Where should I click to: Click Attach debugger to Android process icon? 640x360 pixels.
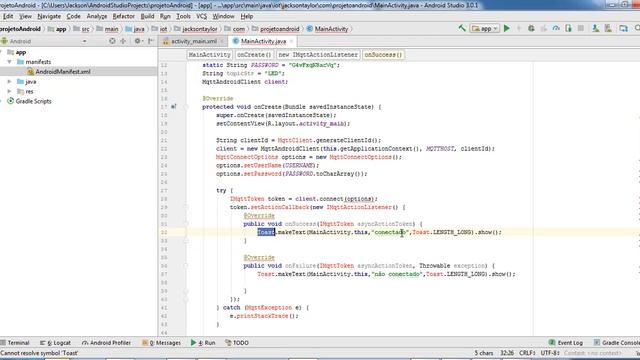(x=569, y=28)
